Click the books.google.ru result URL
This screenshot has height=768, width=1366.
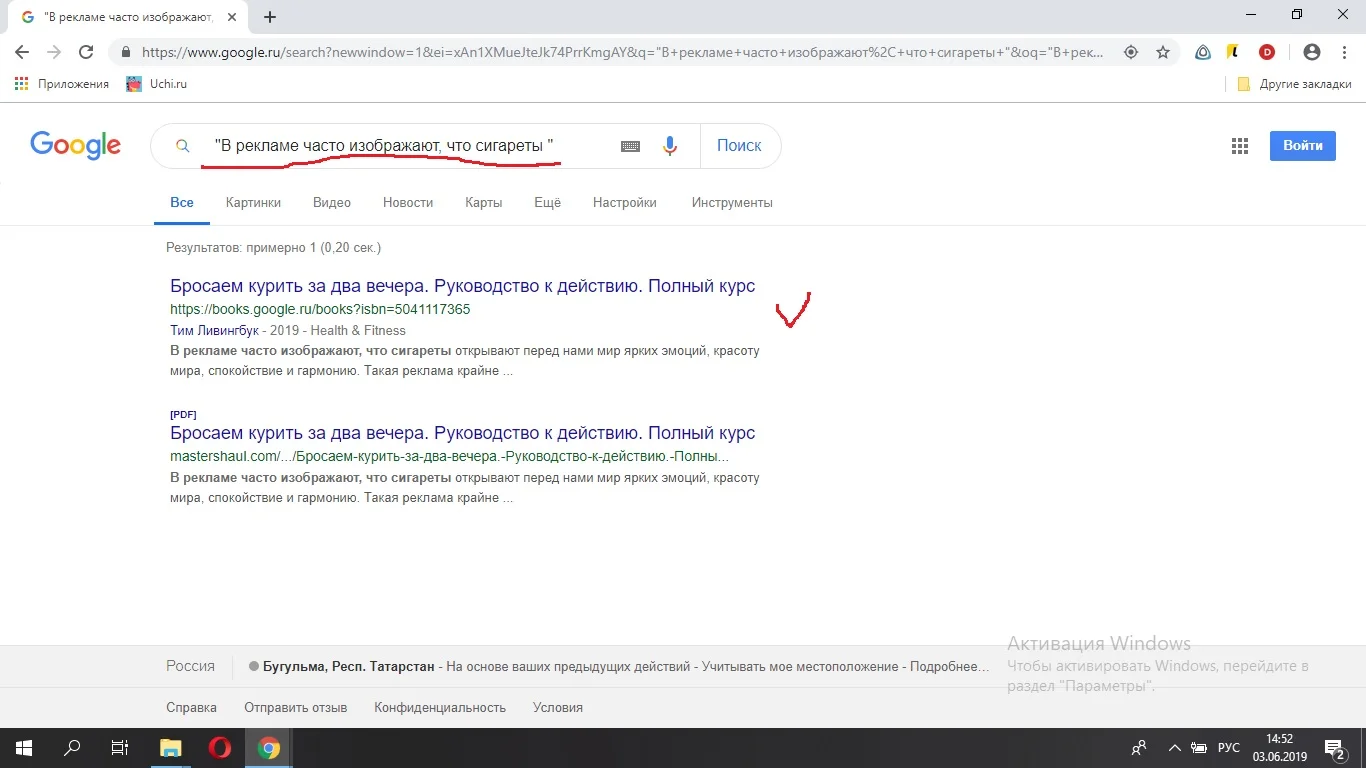point(320,309)
